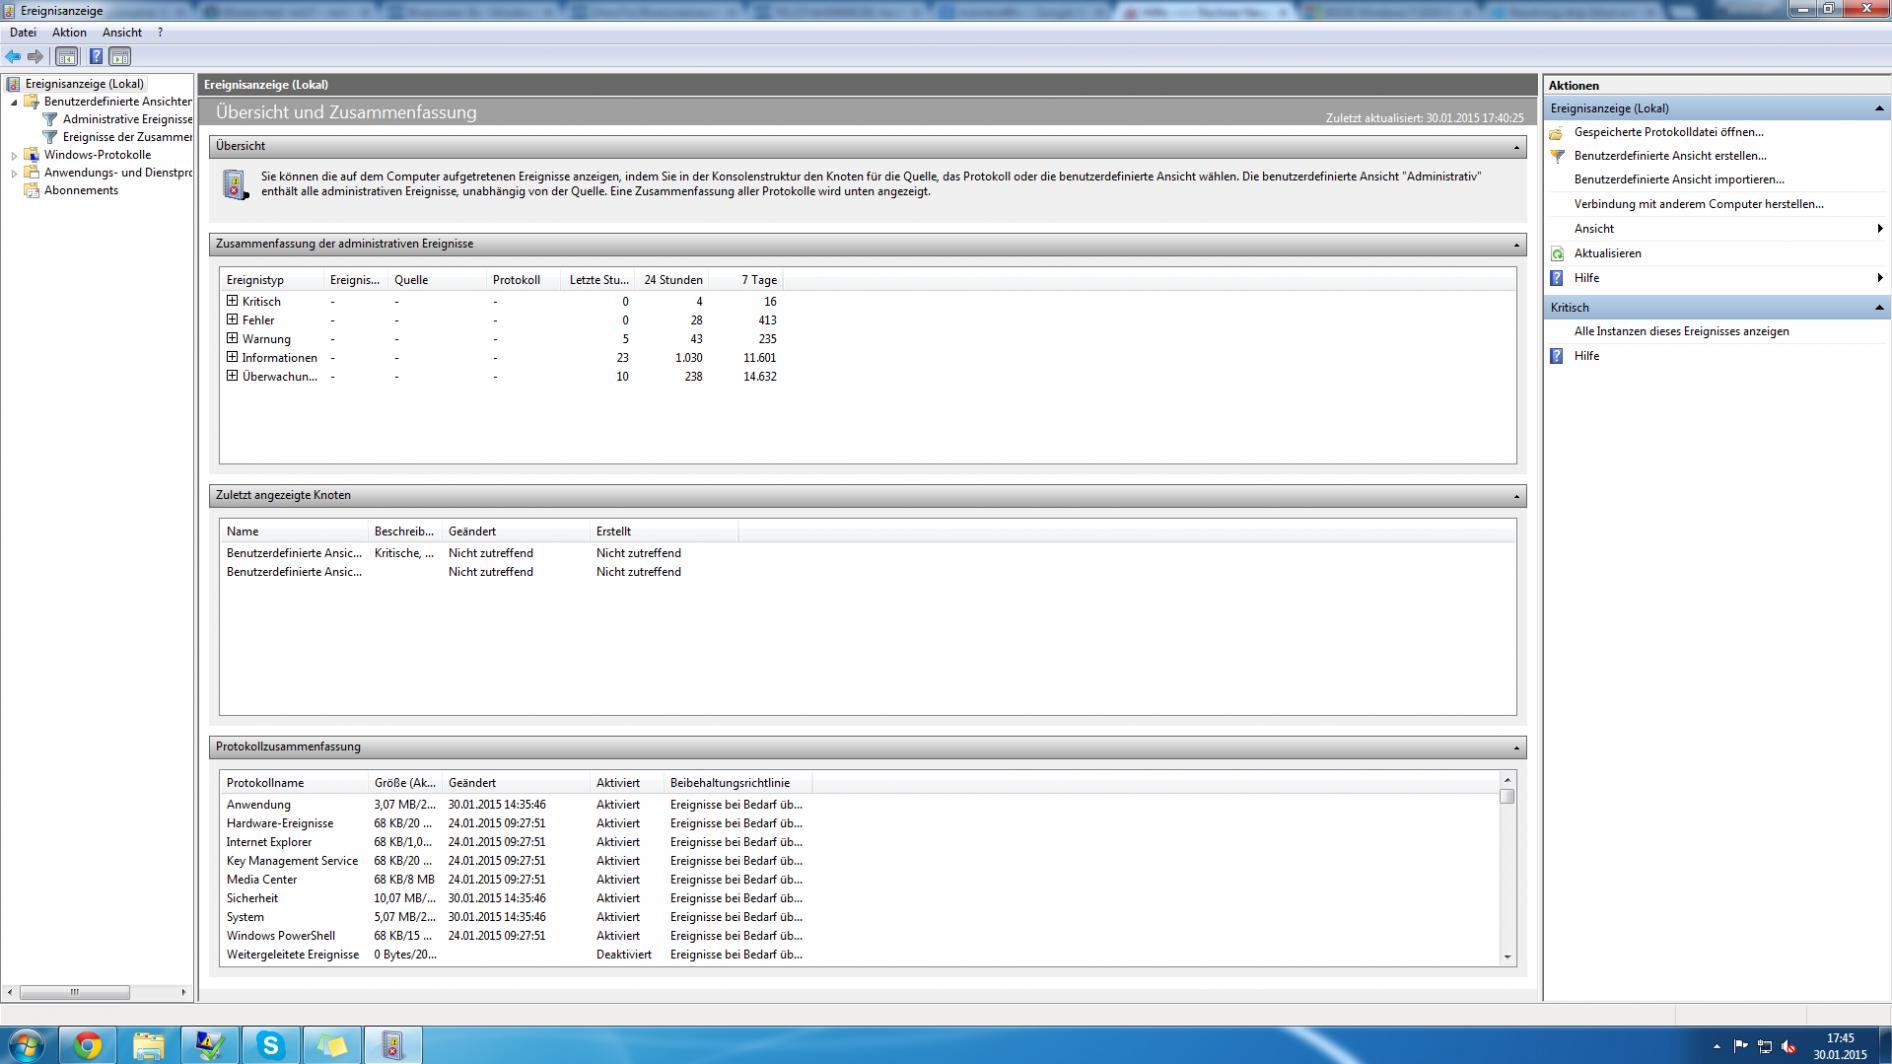Collapse the Zusammenfassung der administrativen Ereignisse section
Image resolution: width=1892 pixels, height=1064 pixels.
coord(1516,245)
